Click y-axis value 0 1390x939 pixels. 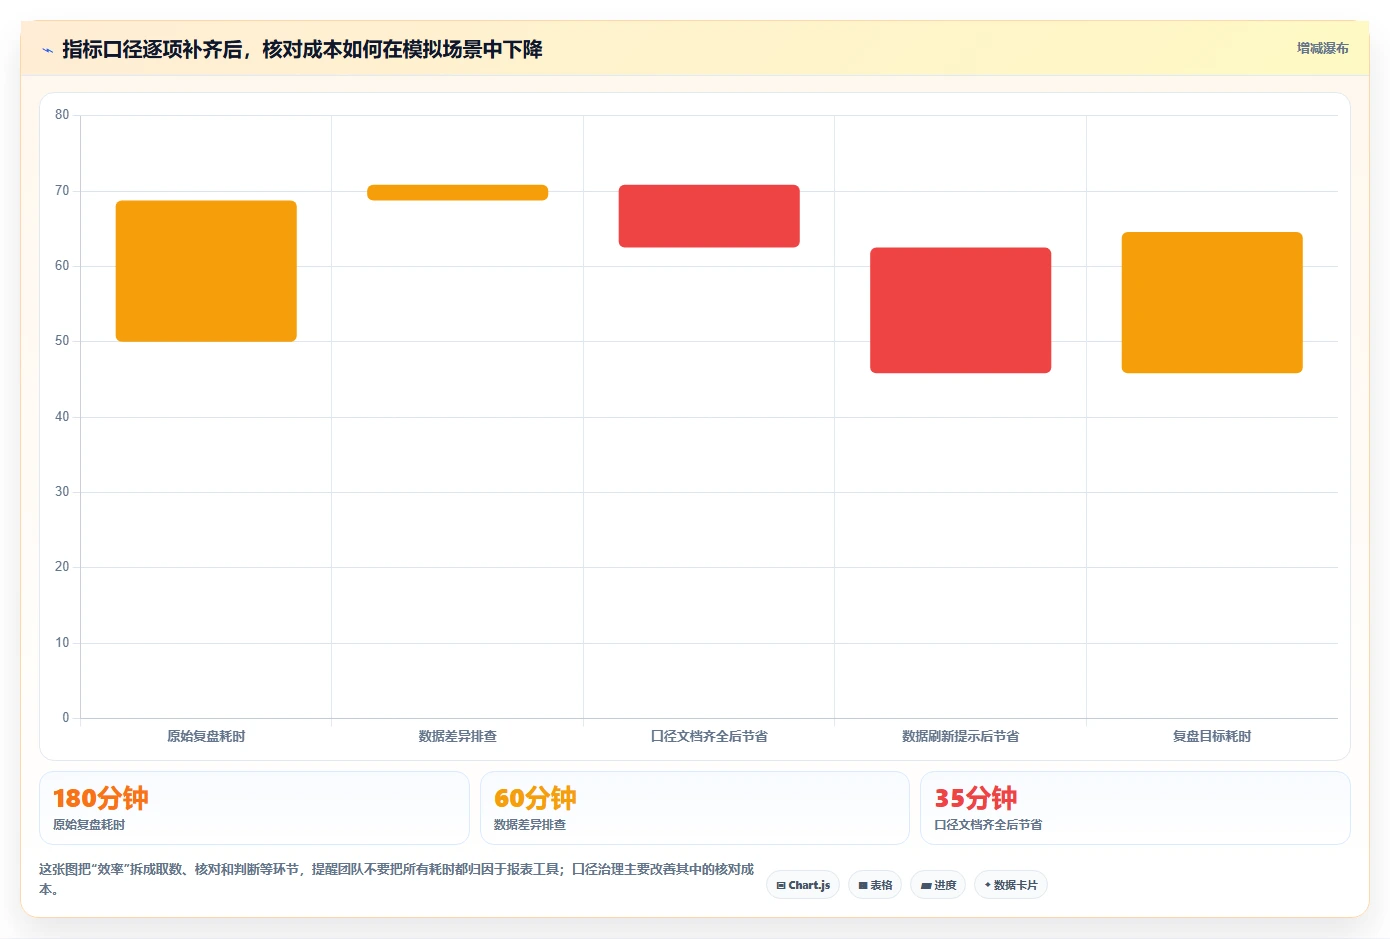click(66, 718)
